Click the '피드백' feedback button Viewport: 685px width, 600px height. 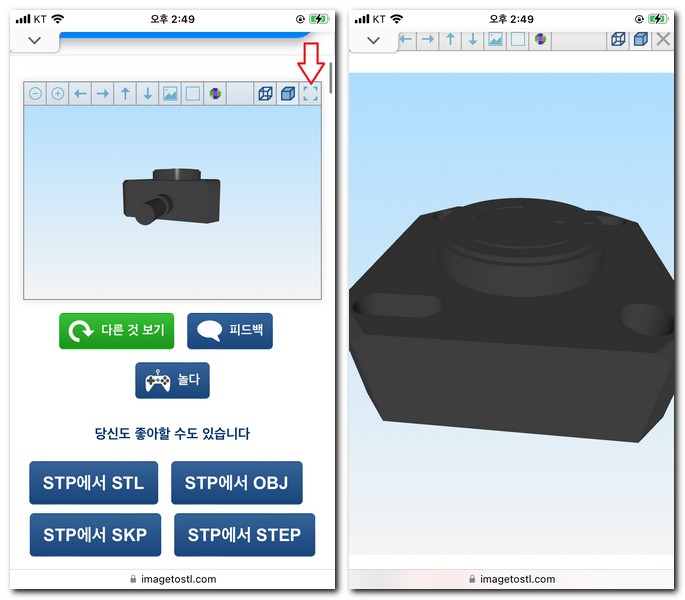pos(229,331)
